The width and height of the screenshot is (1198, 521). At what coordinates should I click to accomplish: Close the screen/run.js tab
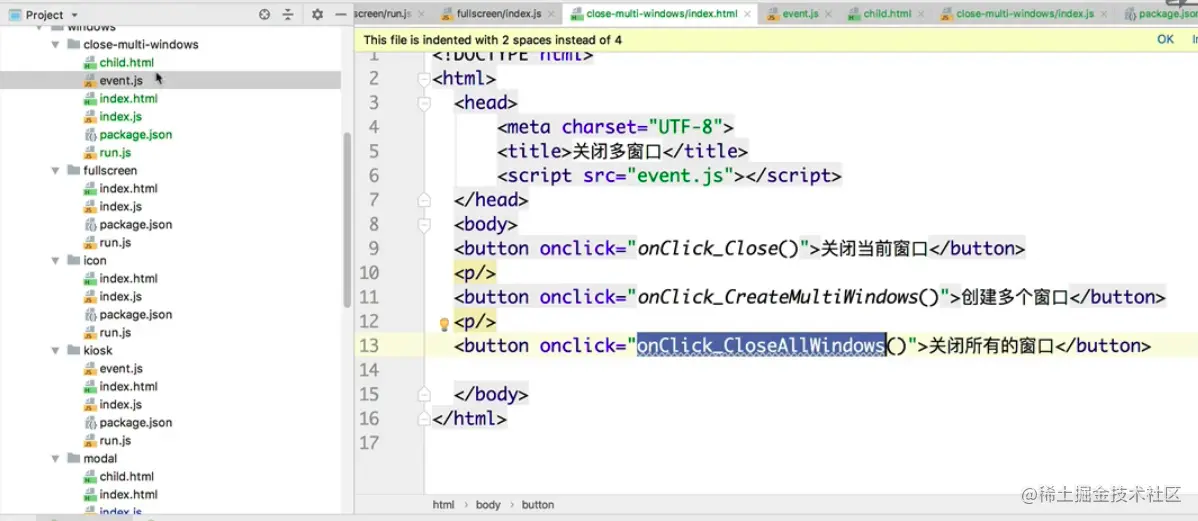click(x=422, y=14)
